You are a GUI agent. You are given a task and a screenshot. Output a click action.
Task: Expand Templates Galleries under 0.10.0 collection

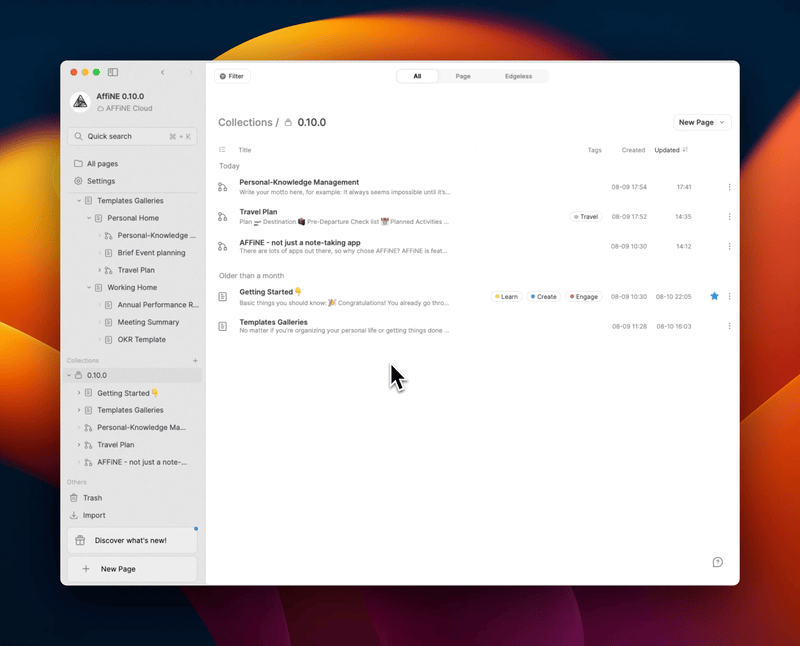tap(79, 410)
